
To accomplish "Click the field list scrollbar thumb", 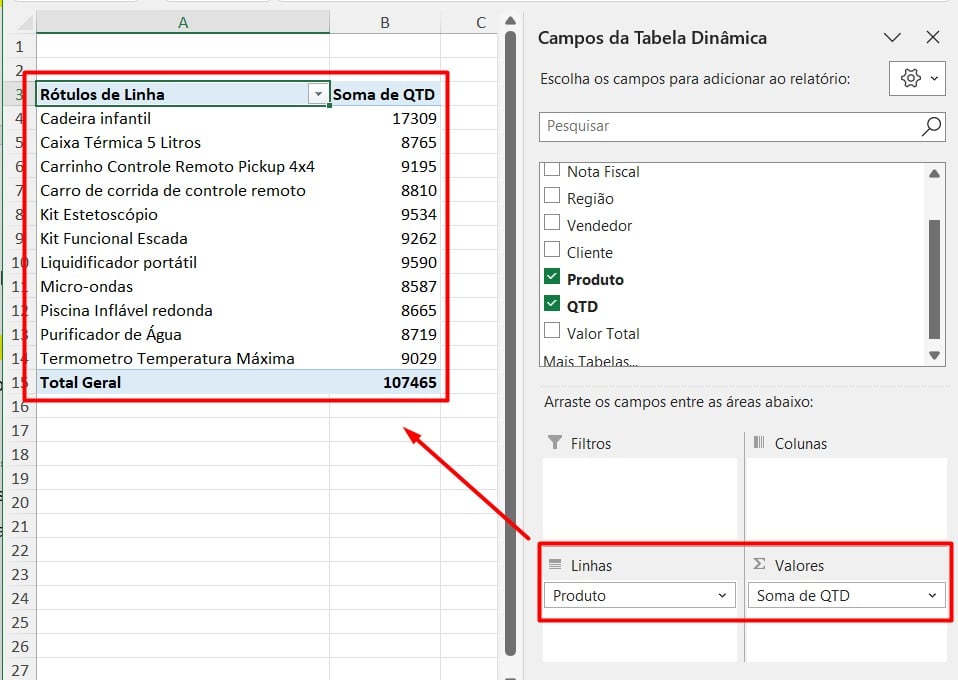I will 934,279.
